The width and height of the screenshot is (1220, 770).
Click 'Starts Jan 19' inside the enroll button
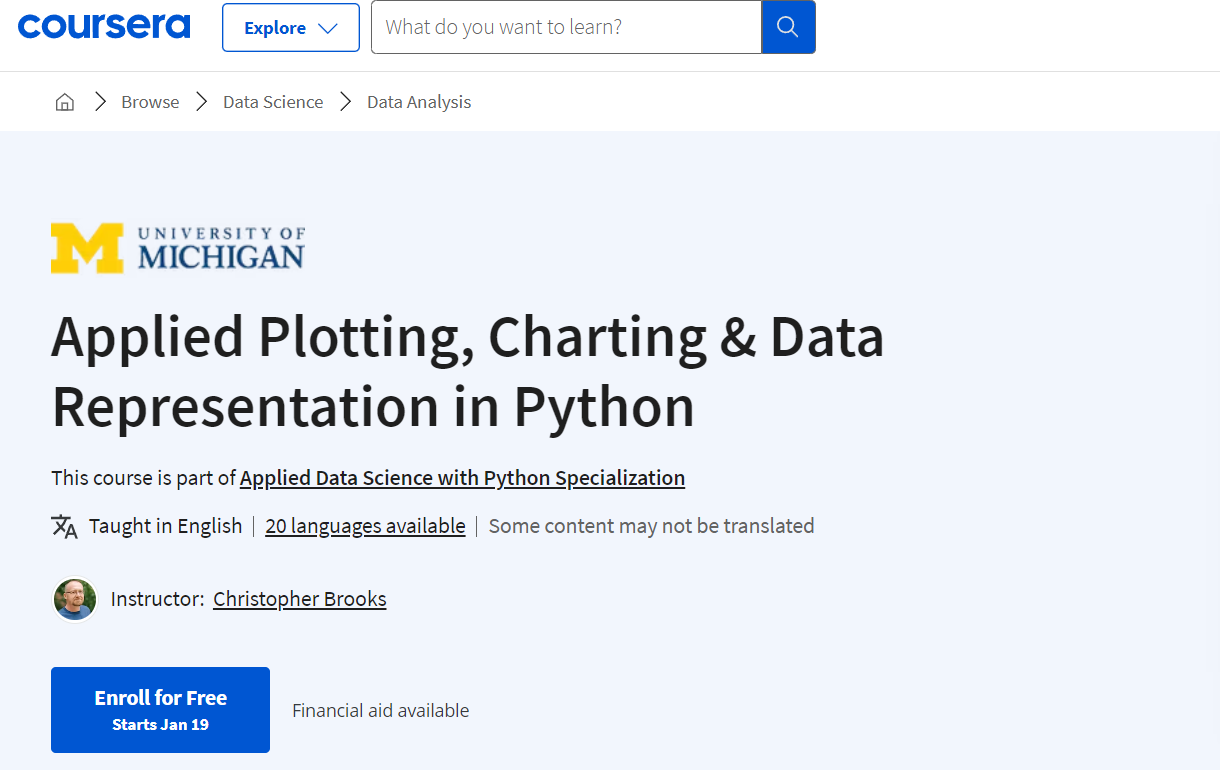click(160, 724)
